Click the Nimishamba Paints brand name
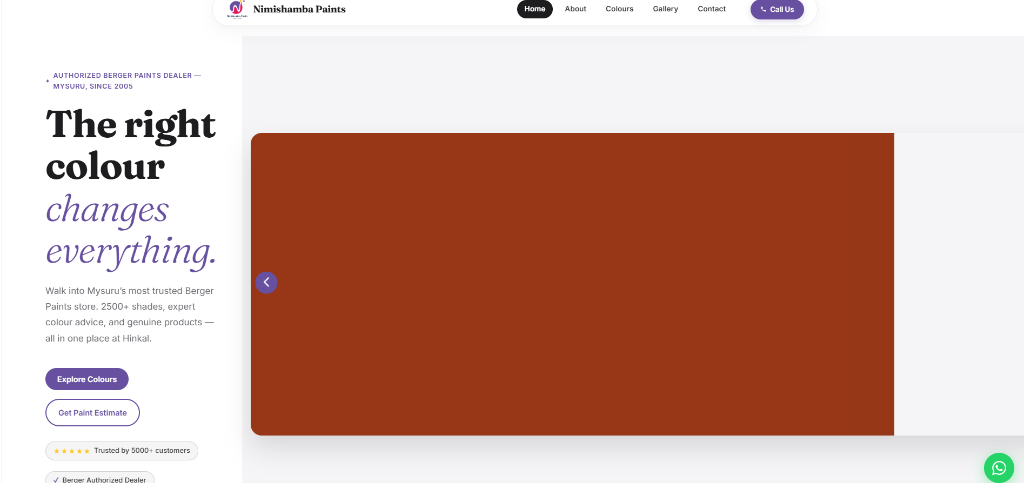1024x483 pixels. click(x=299, y=9)
